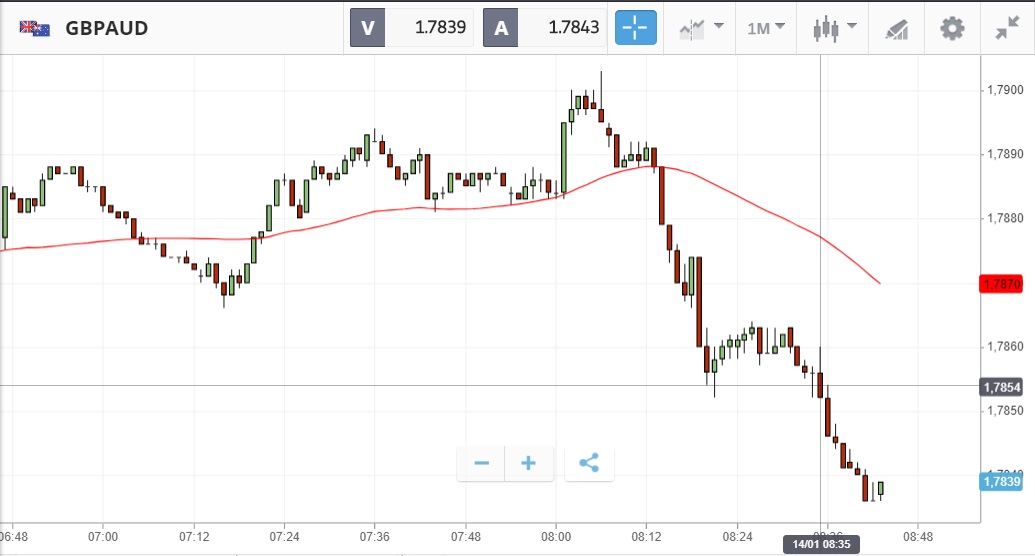
Task: Expand the 1M timeframe selector
Action: (x=766, y=27)
